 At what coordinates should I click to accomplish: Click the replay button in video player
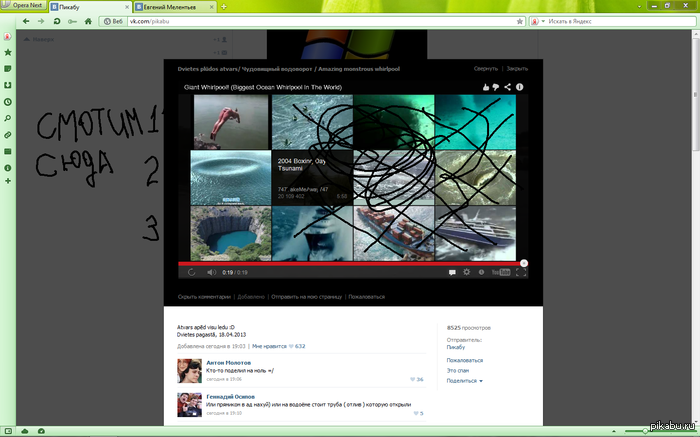point(191,272)
